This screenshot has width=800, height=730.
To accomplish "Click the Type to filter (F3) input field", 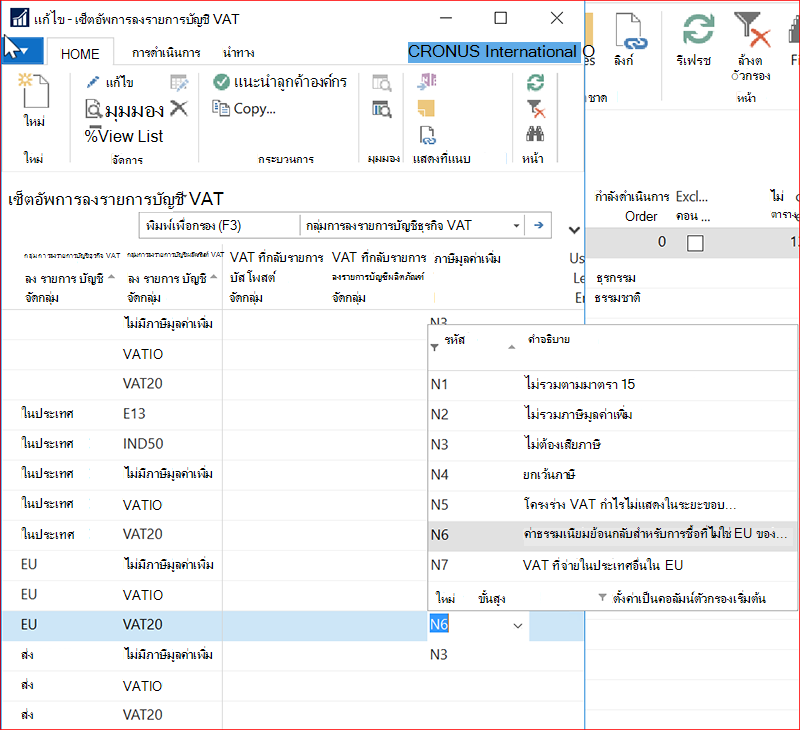I will point(219,225).
